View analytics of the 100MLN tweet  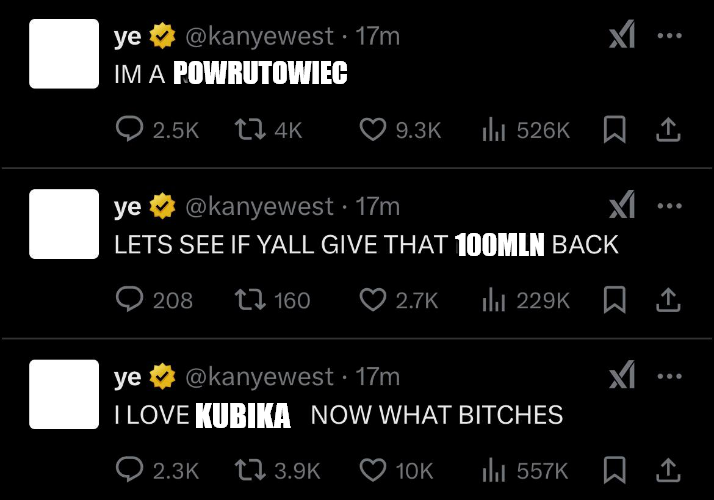coord(494,299)
